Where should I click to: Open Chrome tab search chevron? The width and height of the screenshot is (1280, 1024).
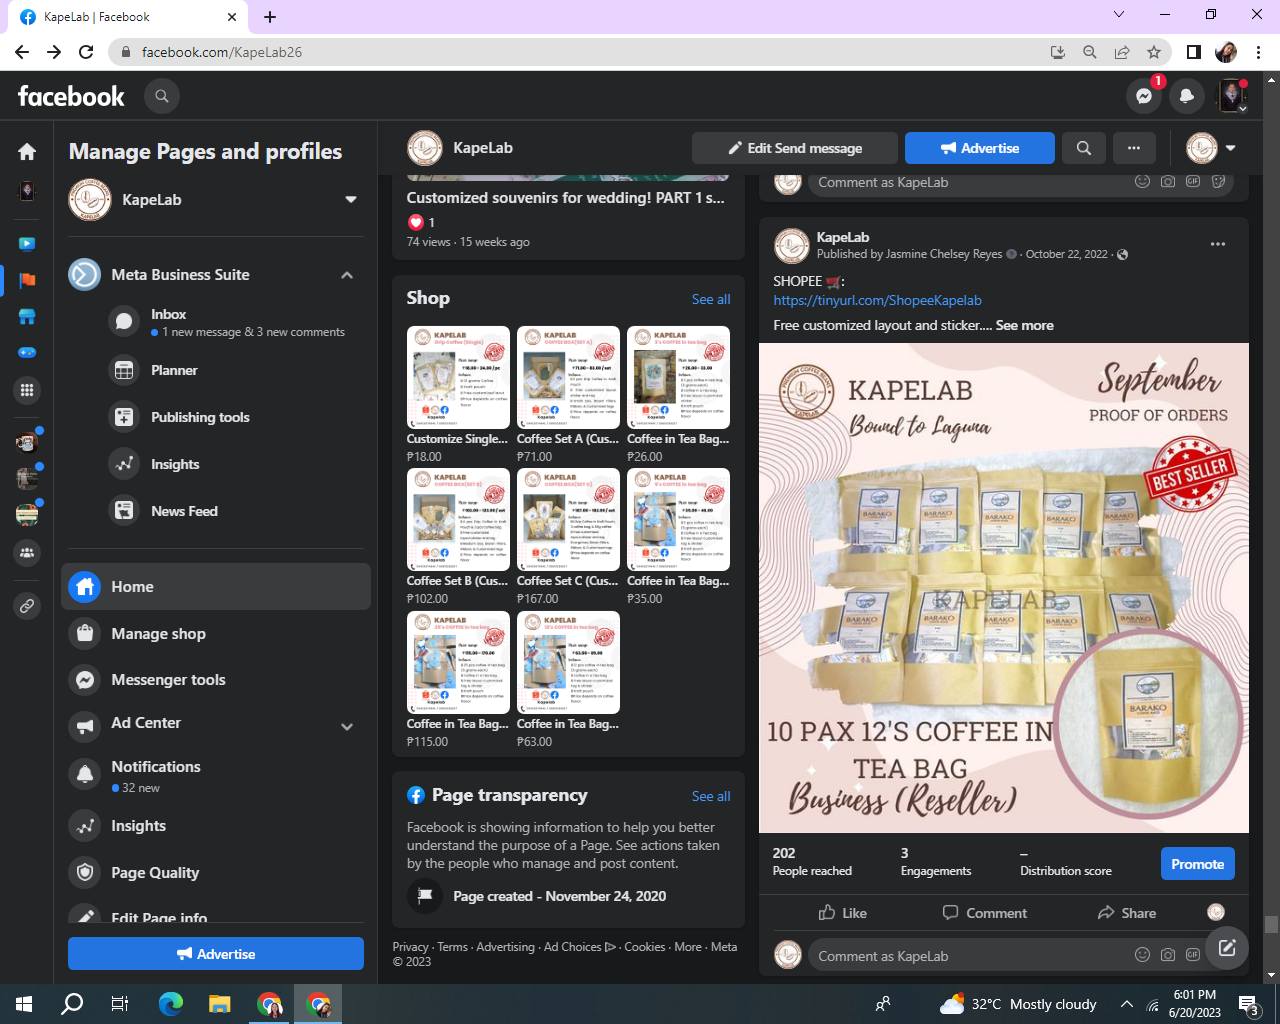tap(1119, 15)
